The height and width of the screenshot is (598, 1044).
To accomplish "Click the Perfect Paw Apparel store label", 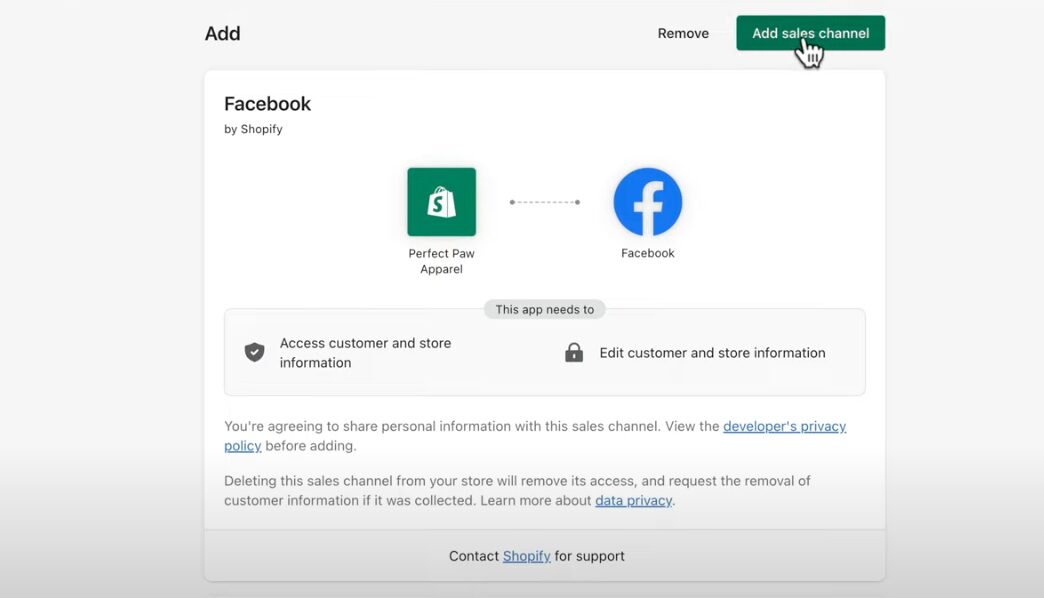I will 441,261.
